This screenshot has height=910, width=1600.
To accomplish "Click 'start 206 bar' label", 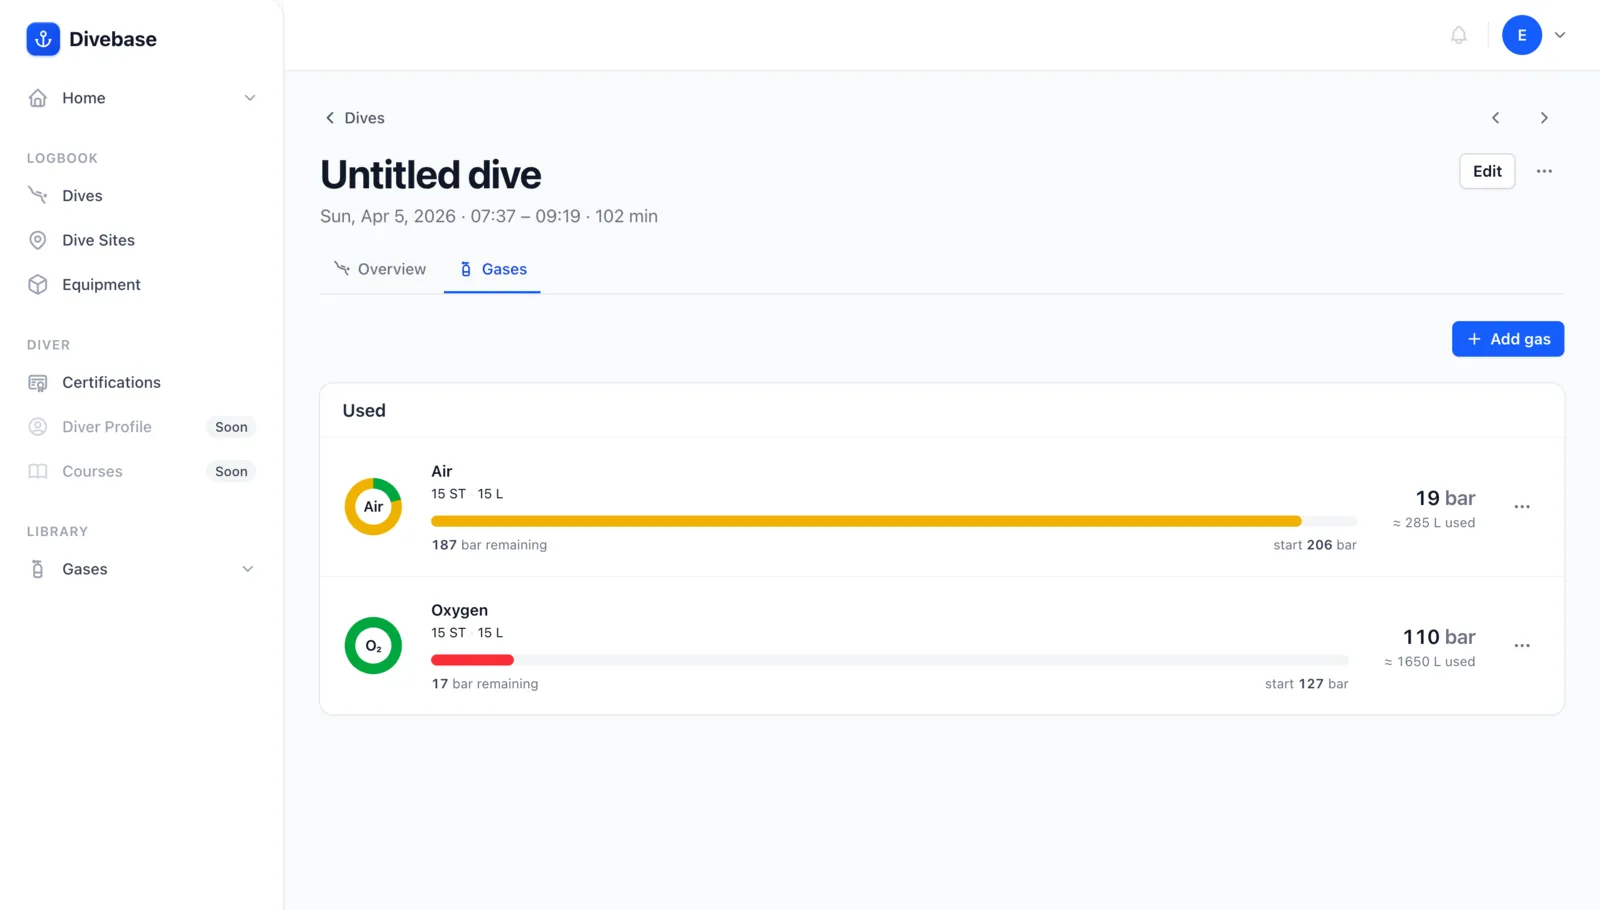I will coord(1315,545).
